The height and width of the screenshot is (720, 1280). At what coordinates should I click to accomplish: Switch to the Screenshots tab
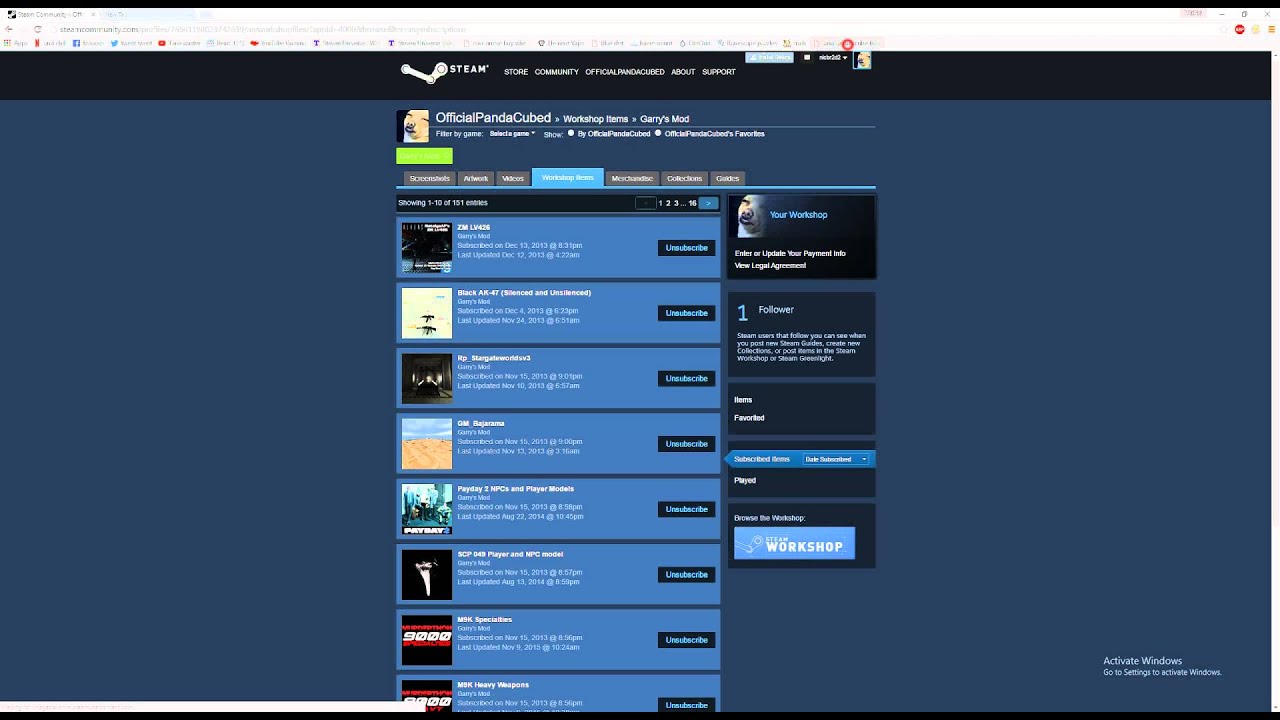(429, 178)
